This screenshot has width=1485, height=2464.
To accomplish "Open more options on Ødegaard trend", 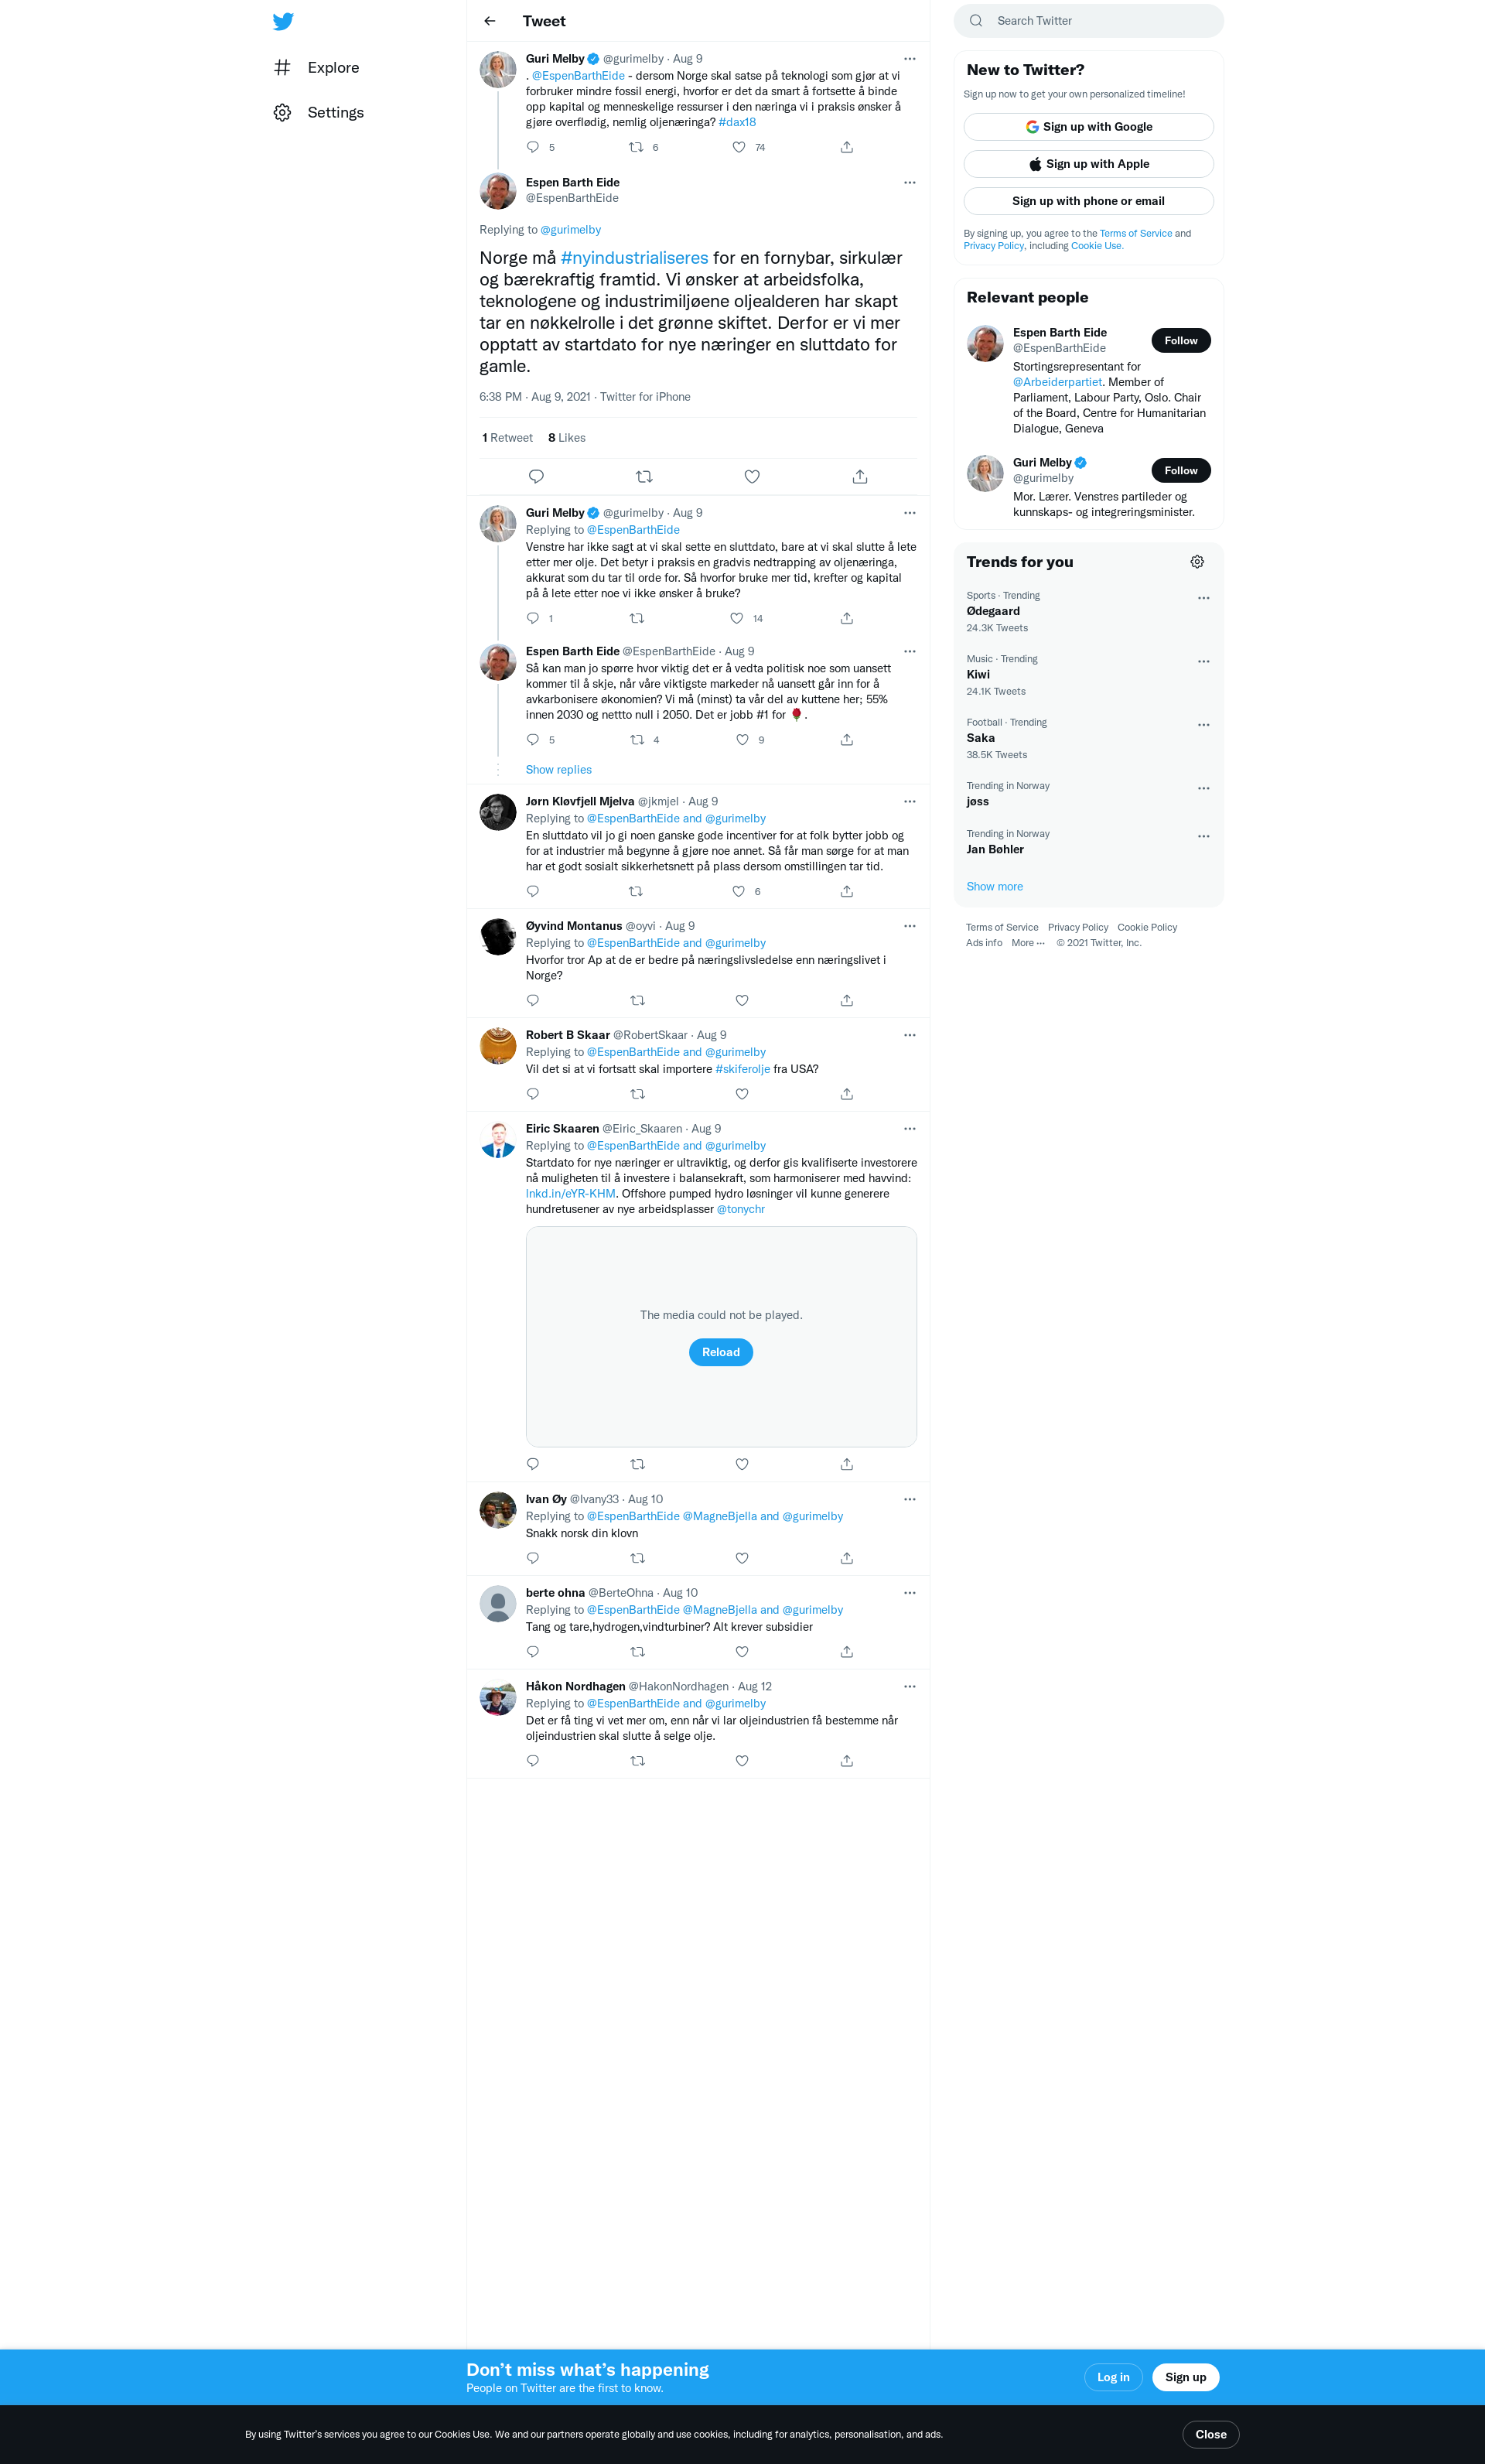I will (x=1203, y=598).
